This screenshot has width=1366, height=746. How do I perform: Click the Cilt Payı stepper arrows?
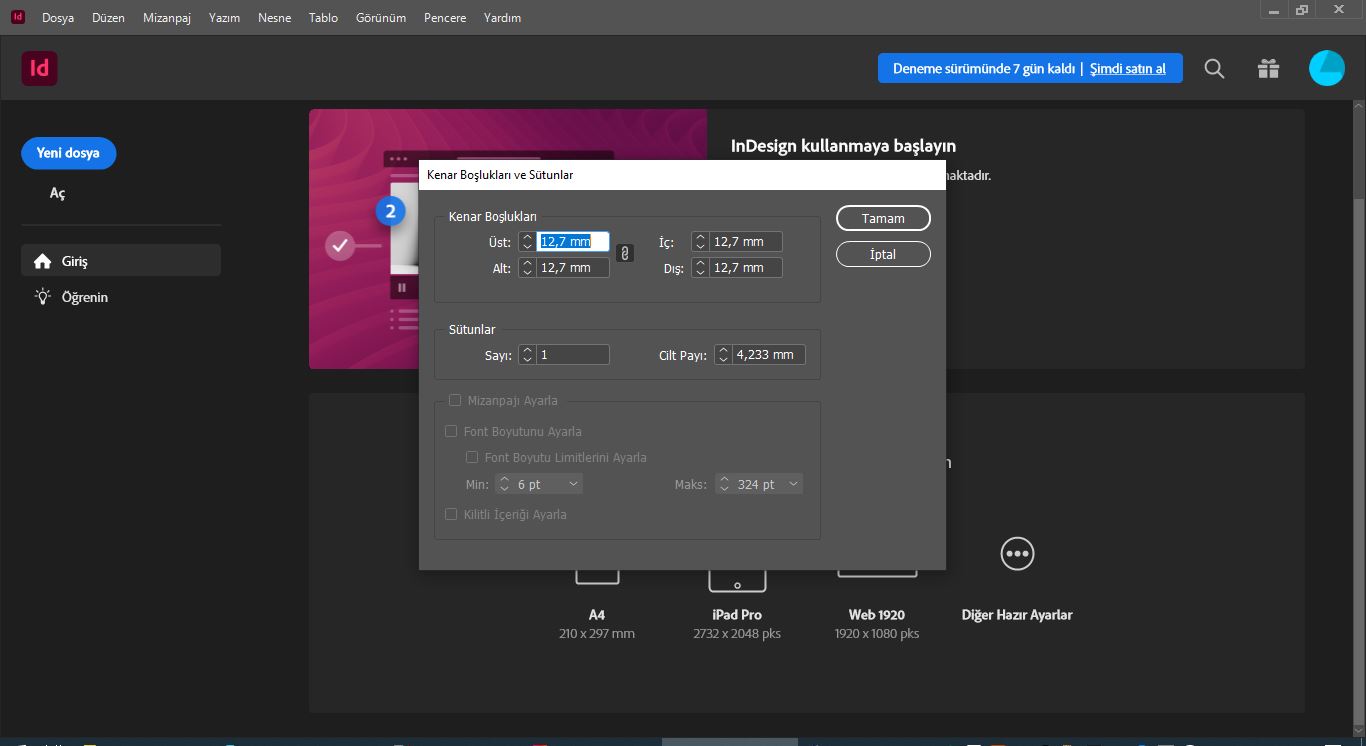(723, 355)
